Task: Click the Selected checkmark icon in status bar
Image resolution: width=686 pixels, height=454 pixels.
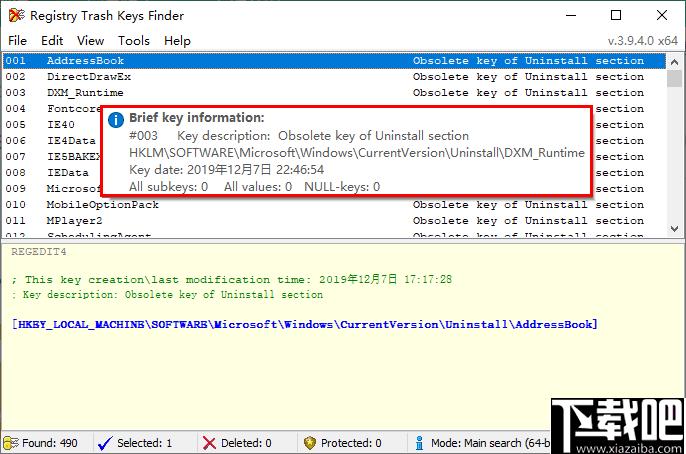Action: [x=105, y=443]
